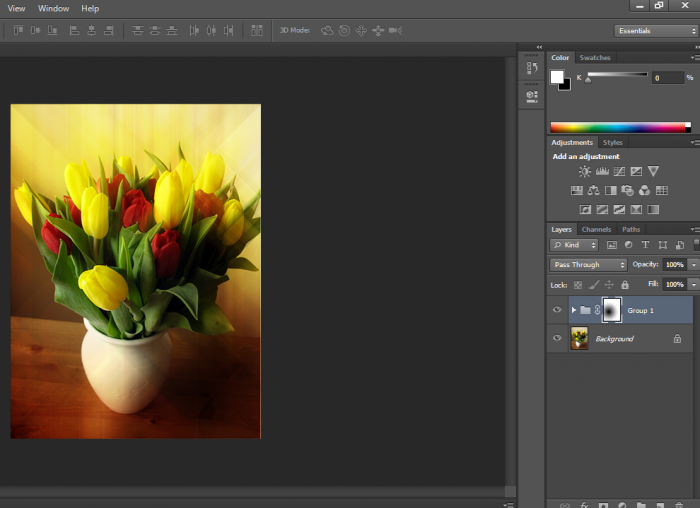This screenshot has height=508, width=700.
Task: Toggle lock transparent pixels
Action: 578,285
